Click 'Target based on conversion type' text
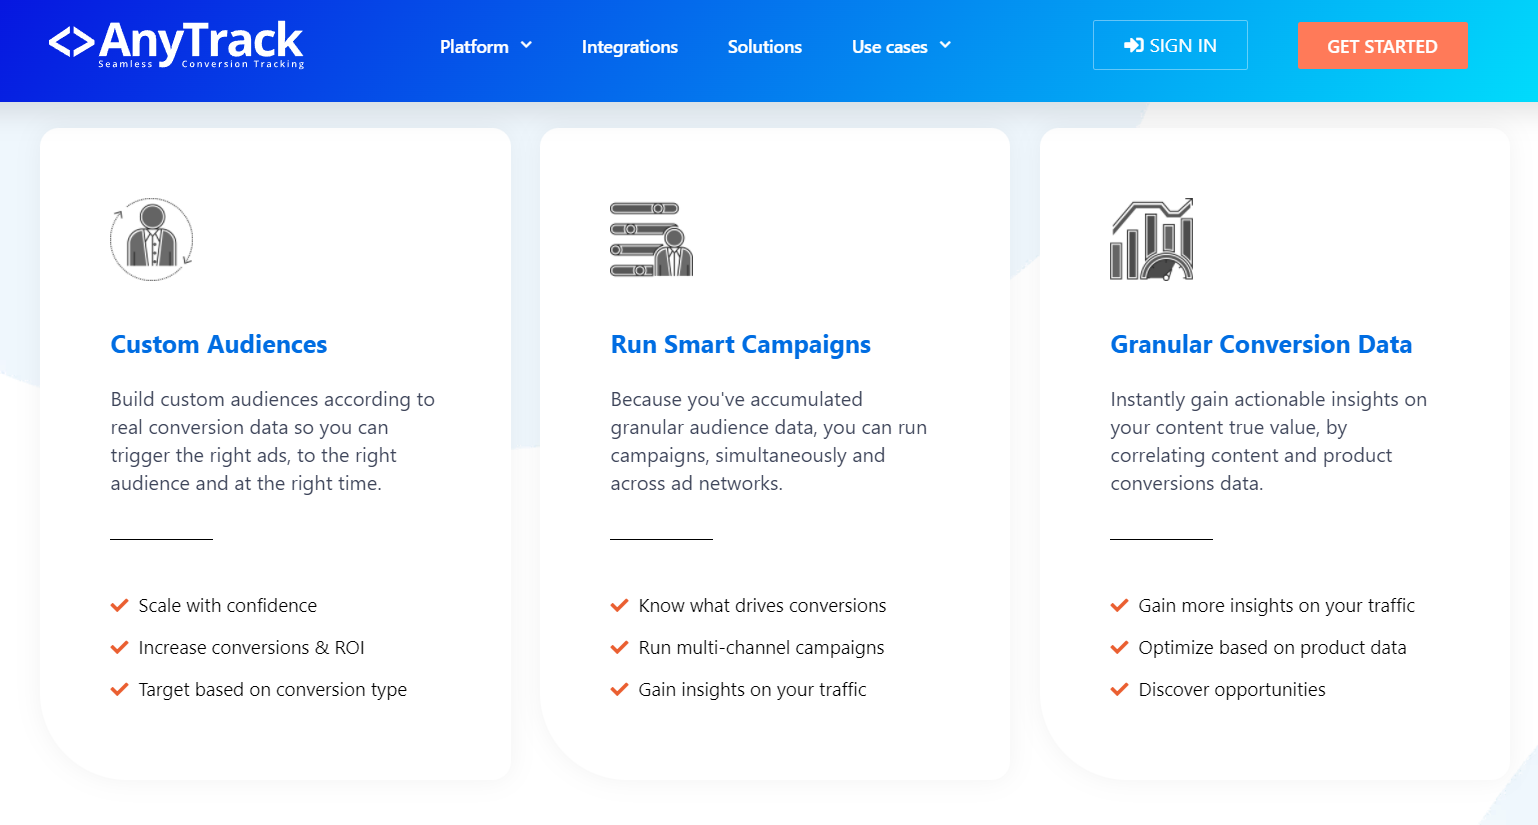 (273, 689)
